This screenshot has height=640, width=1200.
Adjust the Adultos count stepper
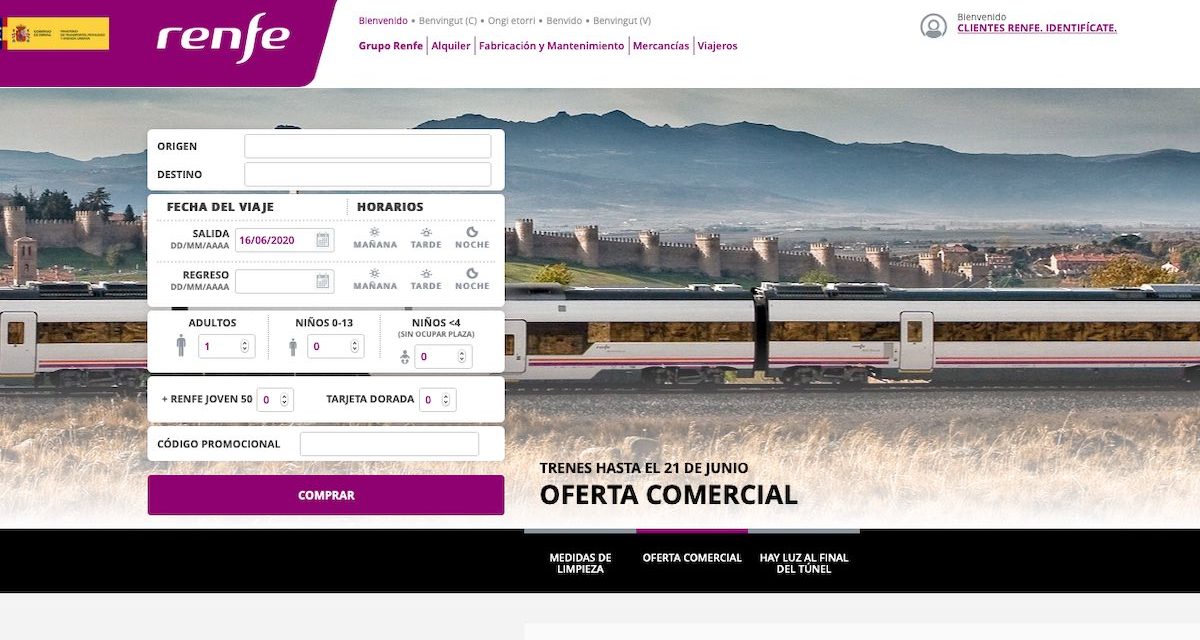245,347
